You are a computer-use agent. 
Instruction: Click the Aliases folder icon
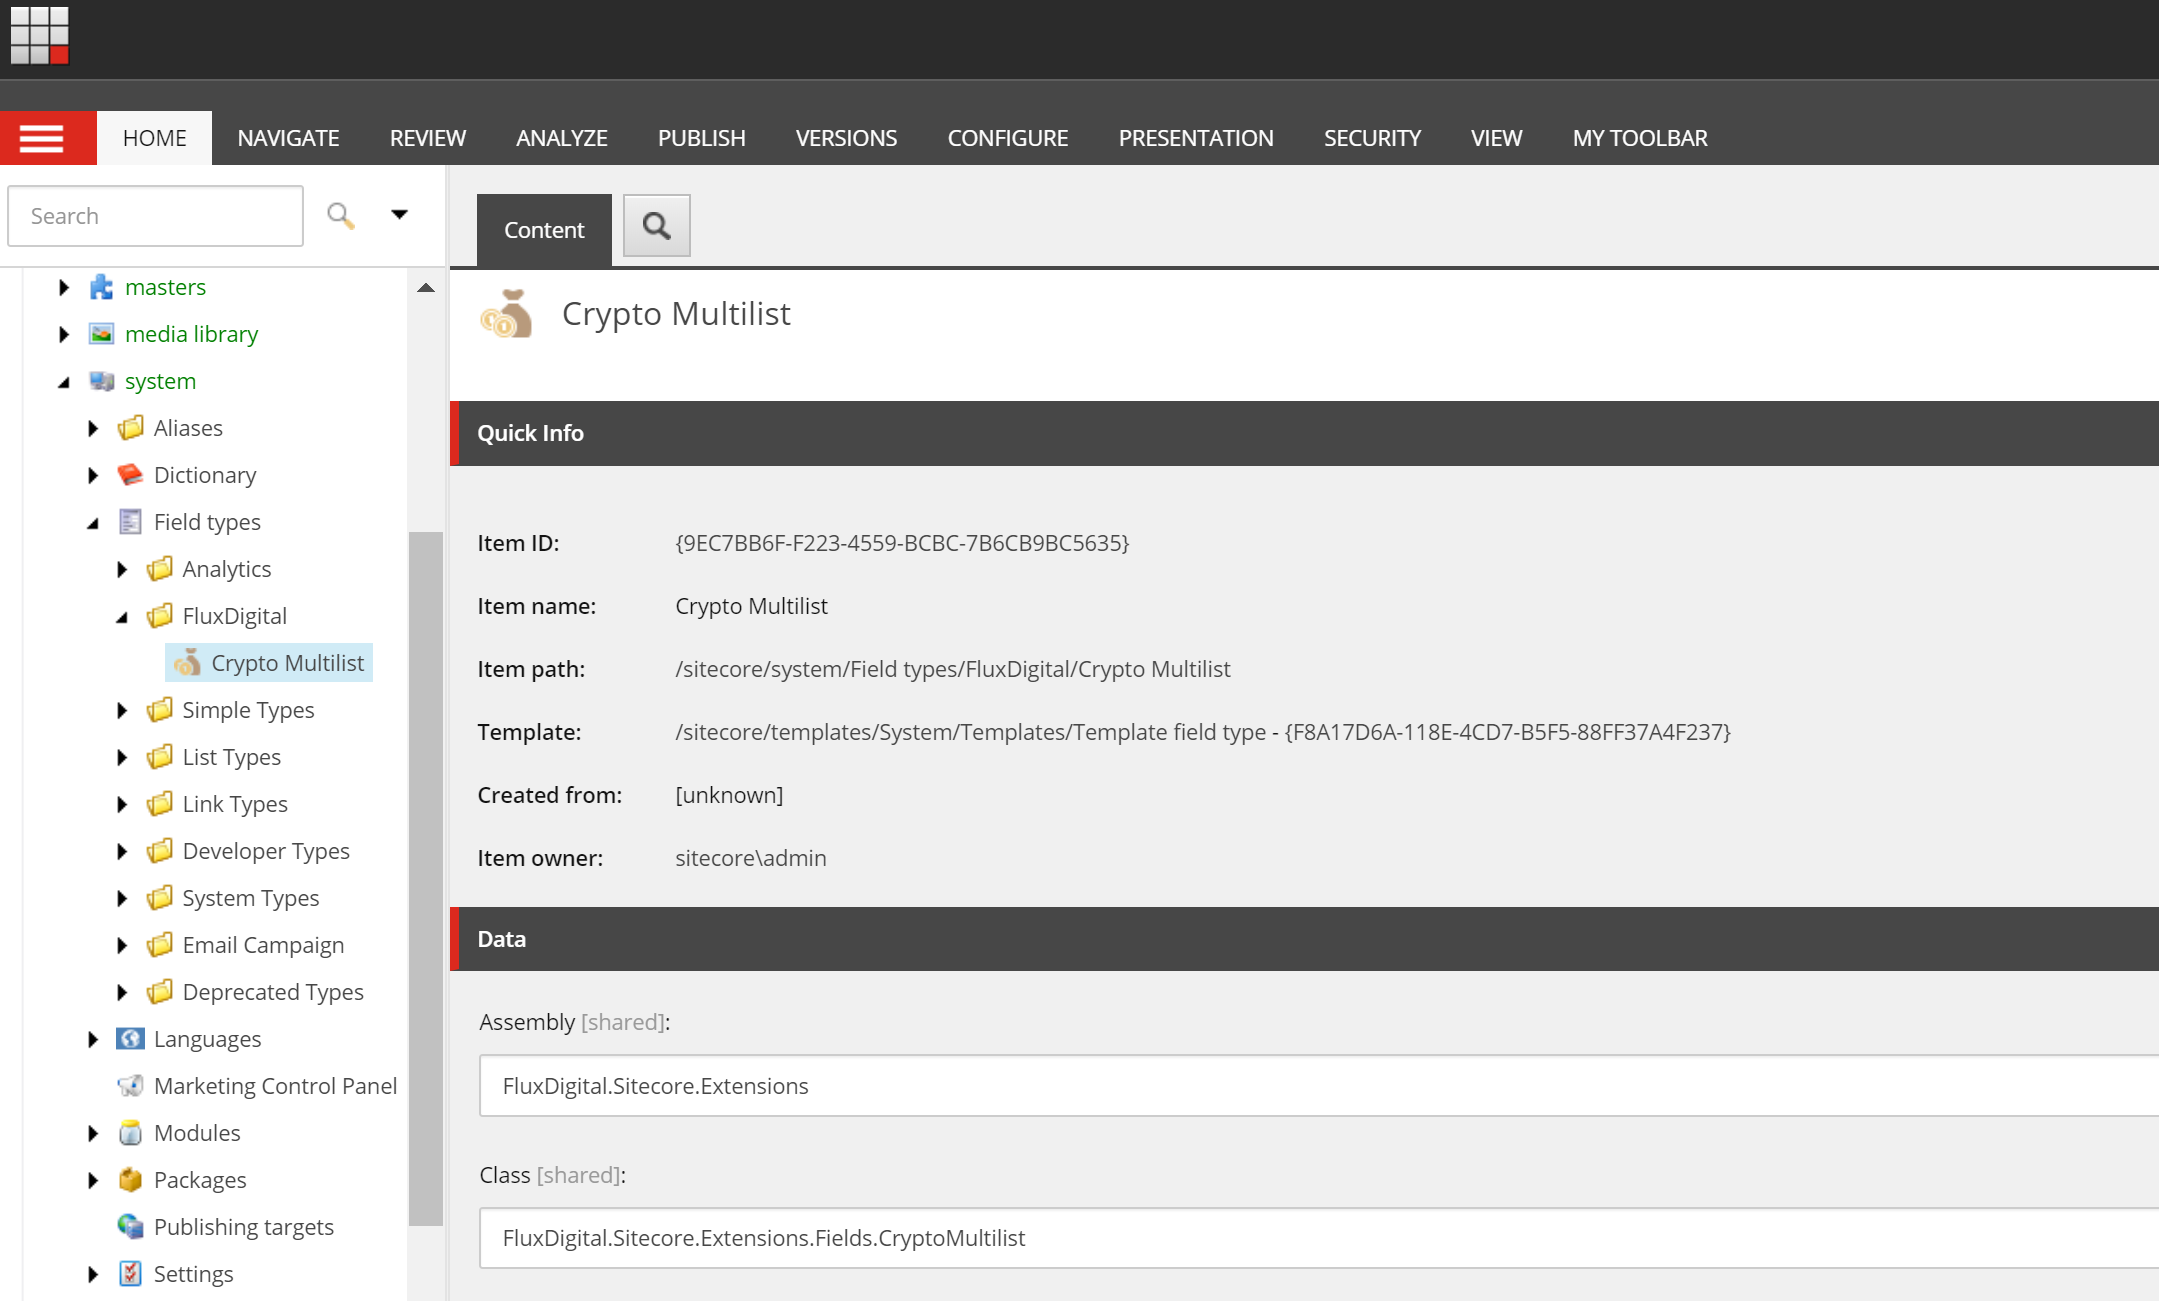[131, 428]
